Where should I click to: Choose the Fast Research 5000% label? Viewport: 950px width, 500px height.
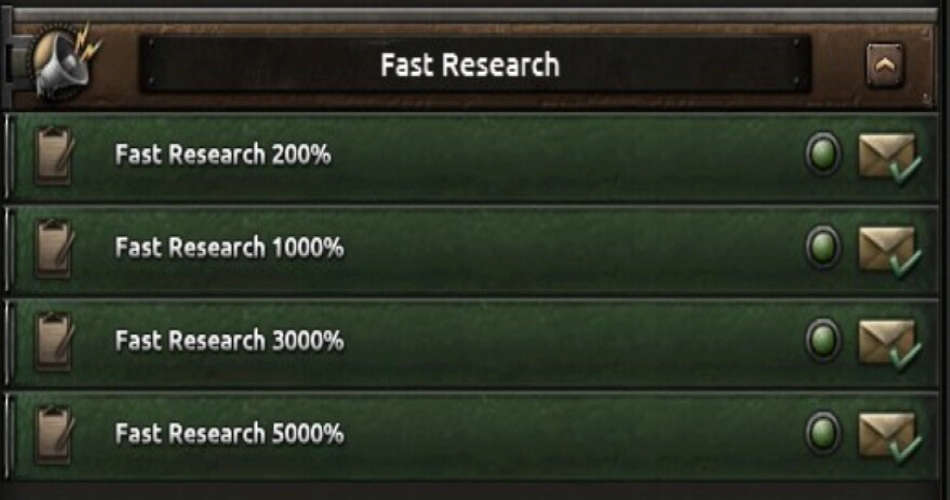click(x=229, y=434)
